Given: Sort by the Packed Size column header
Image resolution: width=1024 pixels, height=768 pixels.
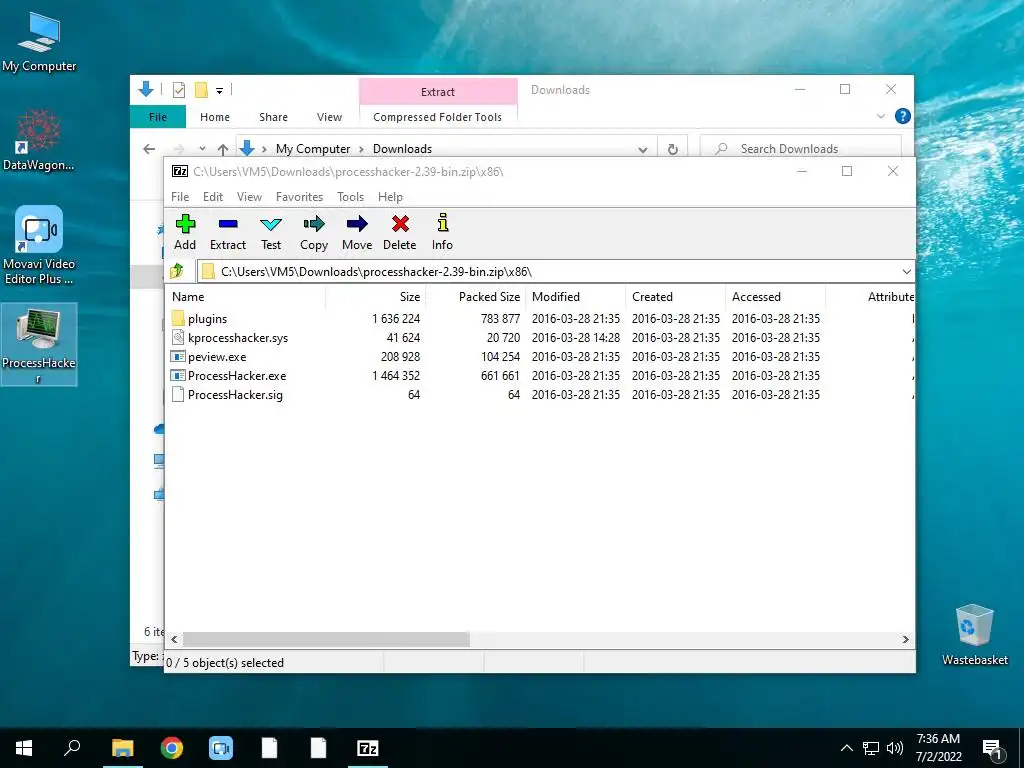Looking at the screenshot, I should [475, 296].
